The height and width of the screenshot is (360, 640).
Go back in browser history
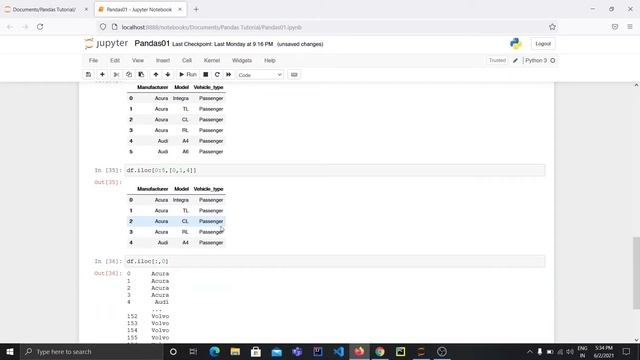click(10, 27)
